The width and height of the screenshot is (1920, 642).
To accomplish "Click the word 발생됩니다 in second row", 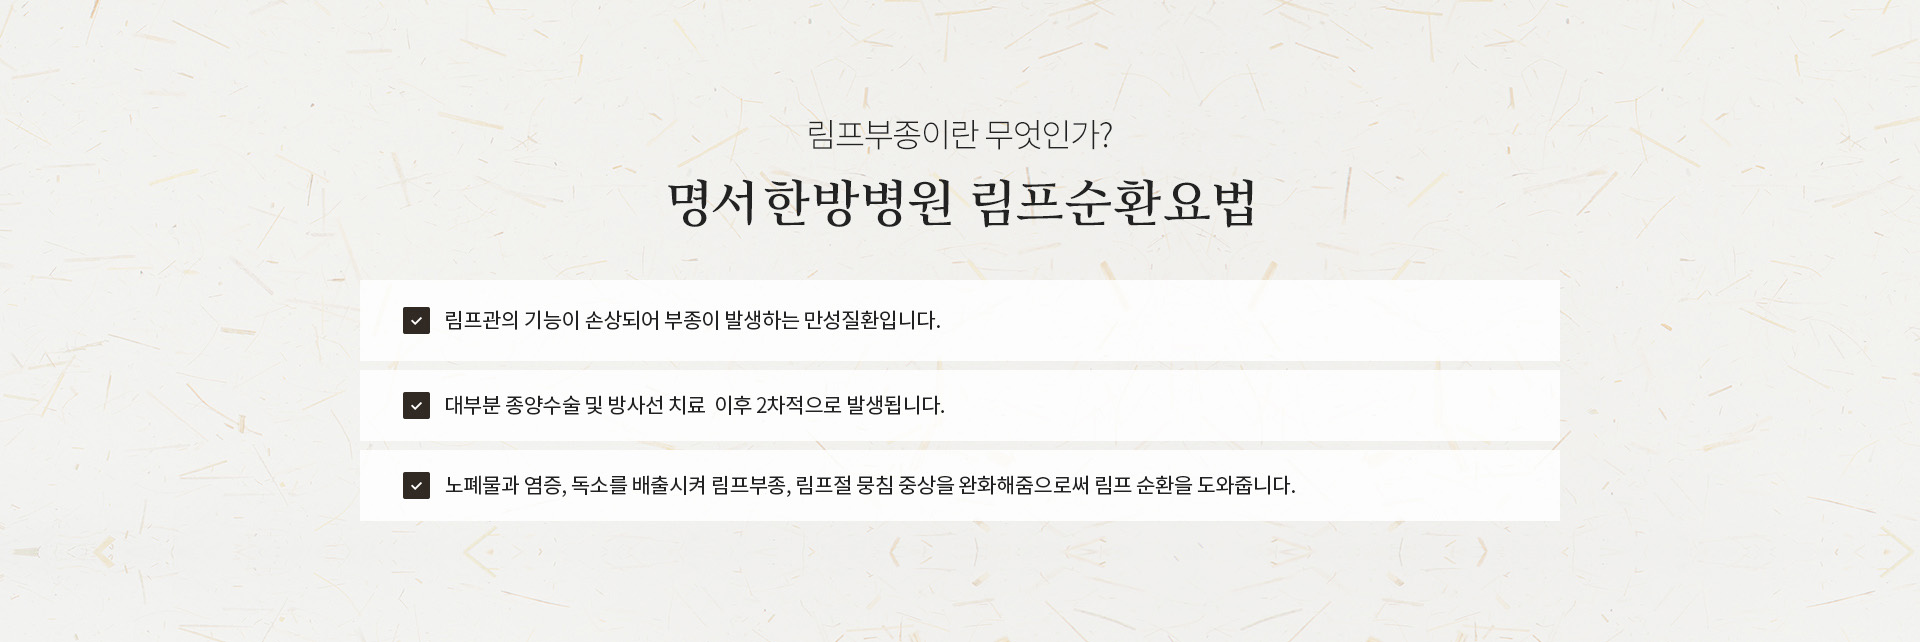I will tap(895, 405).
